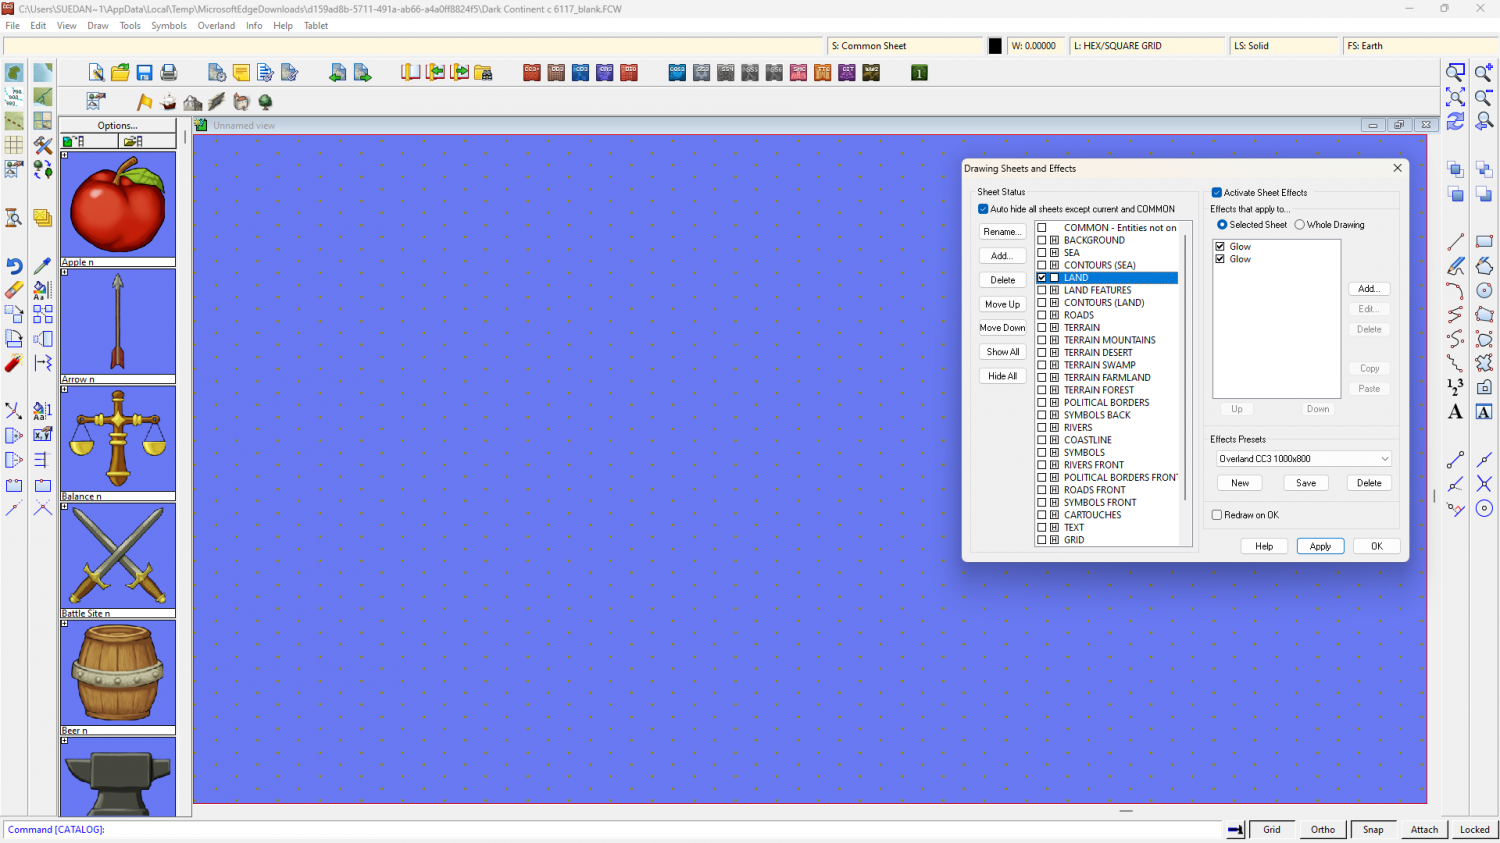Open the File menu

12,26
